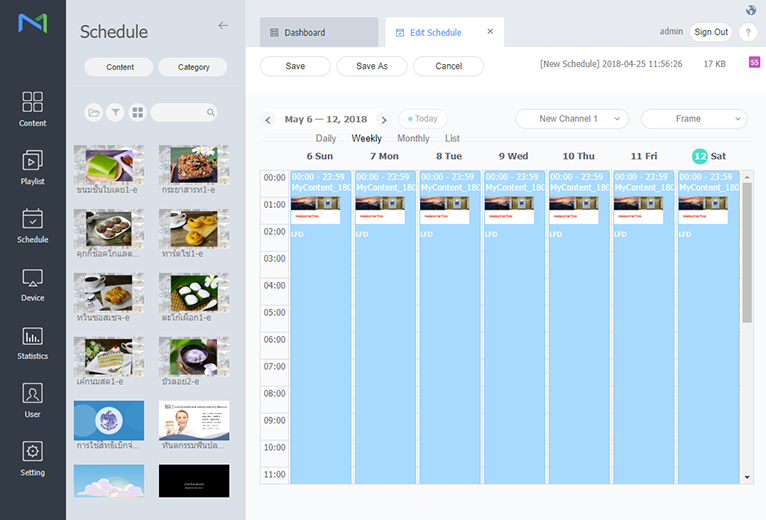Click the Sign Out button

(711, 32)
